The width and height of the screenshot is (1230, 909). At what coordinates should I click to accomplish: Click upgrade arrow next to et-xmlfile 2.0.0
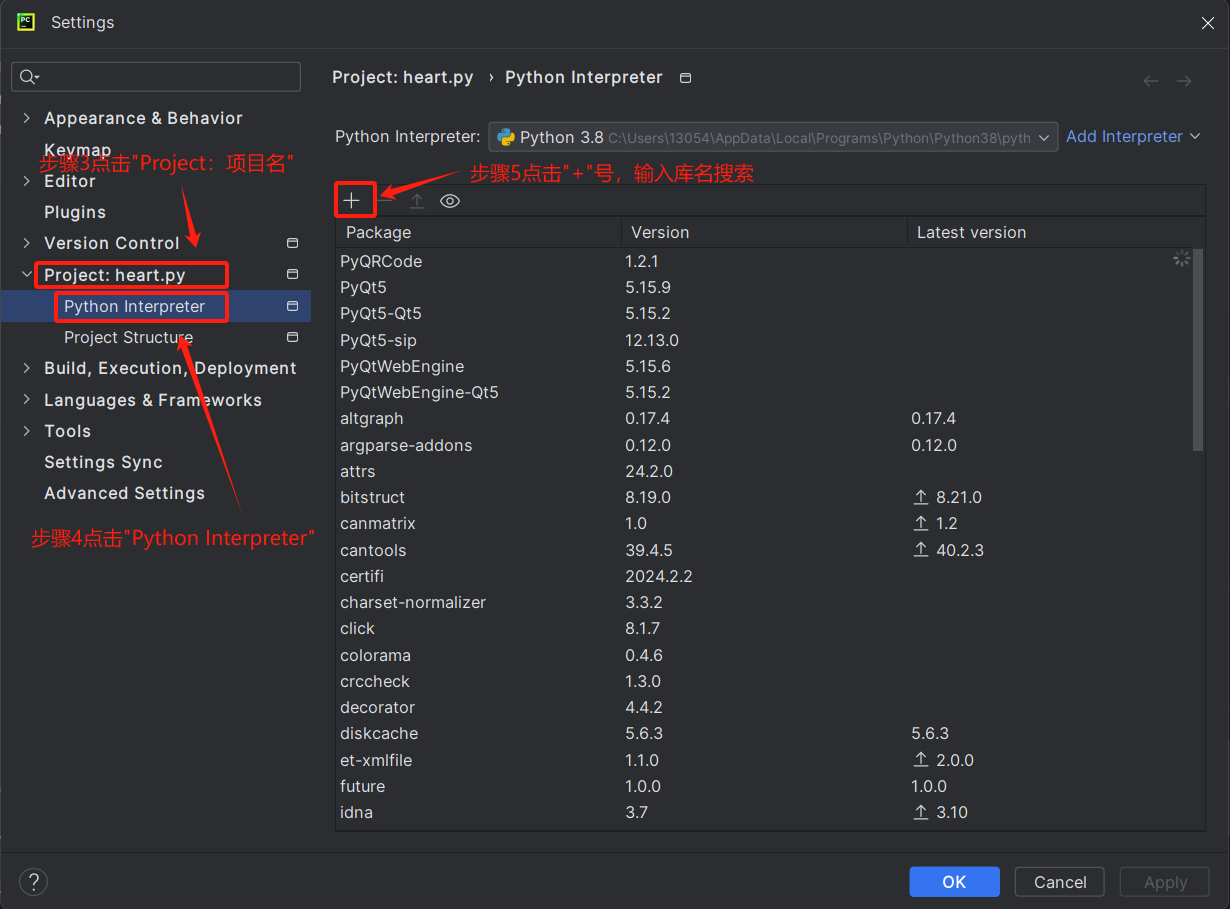coord(921,760)
